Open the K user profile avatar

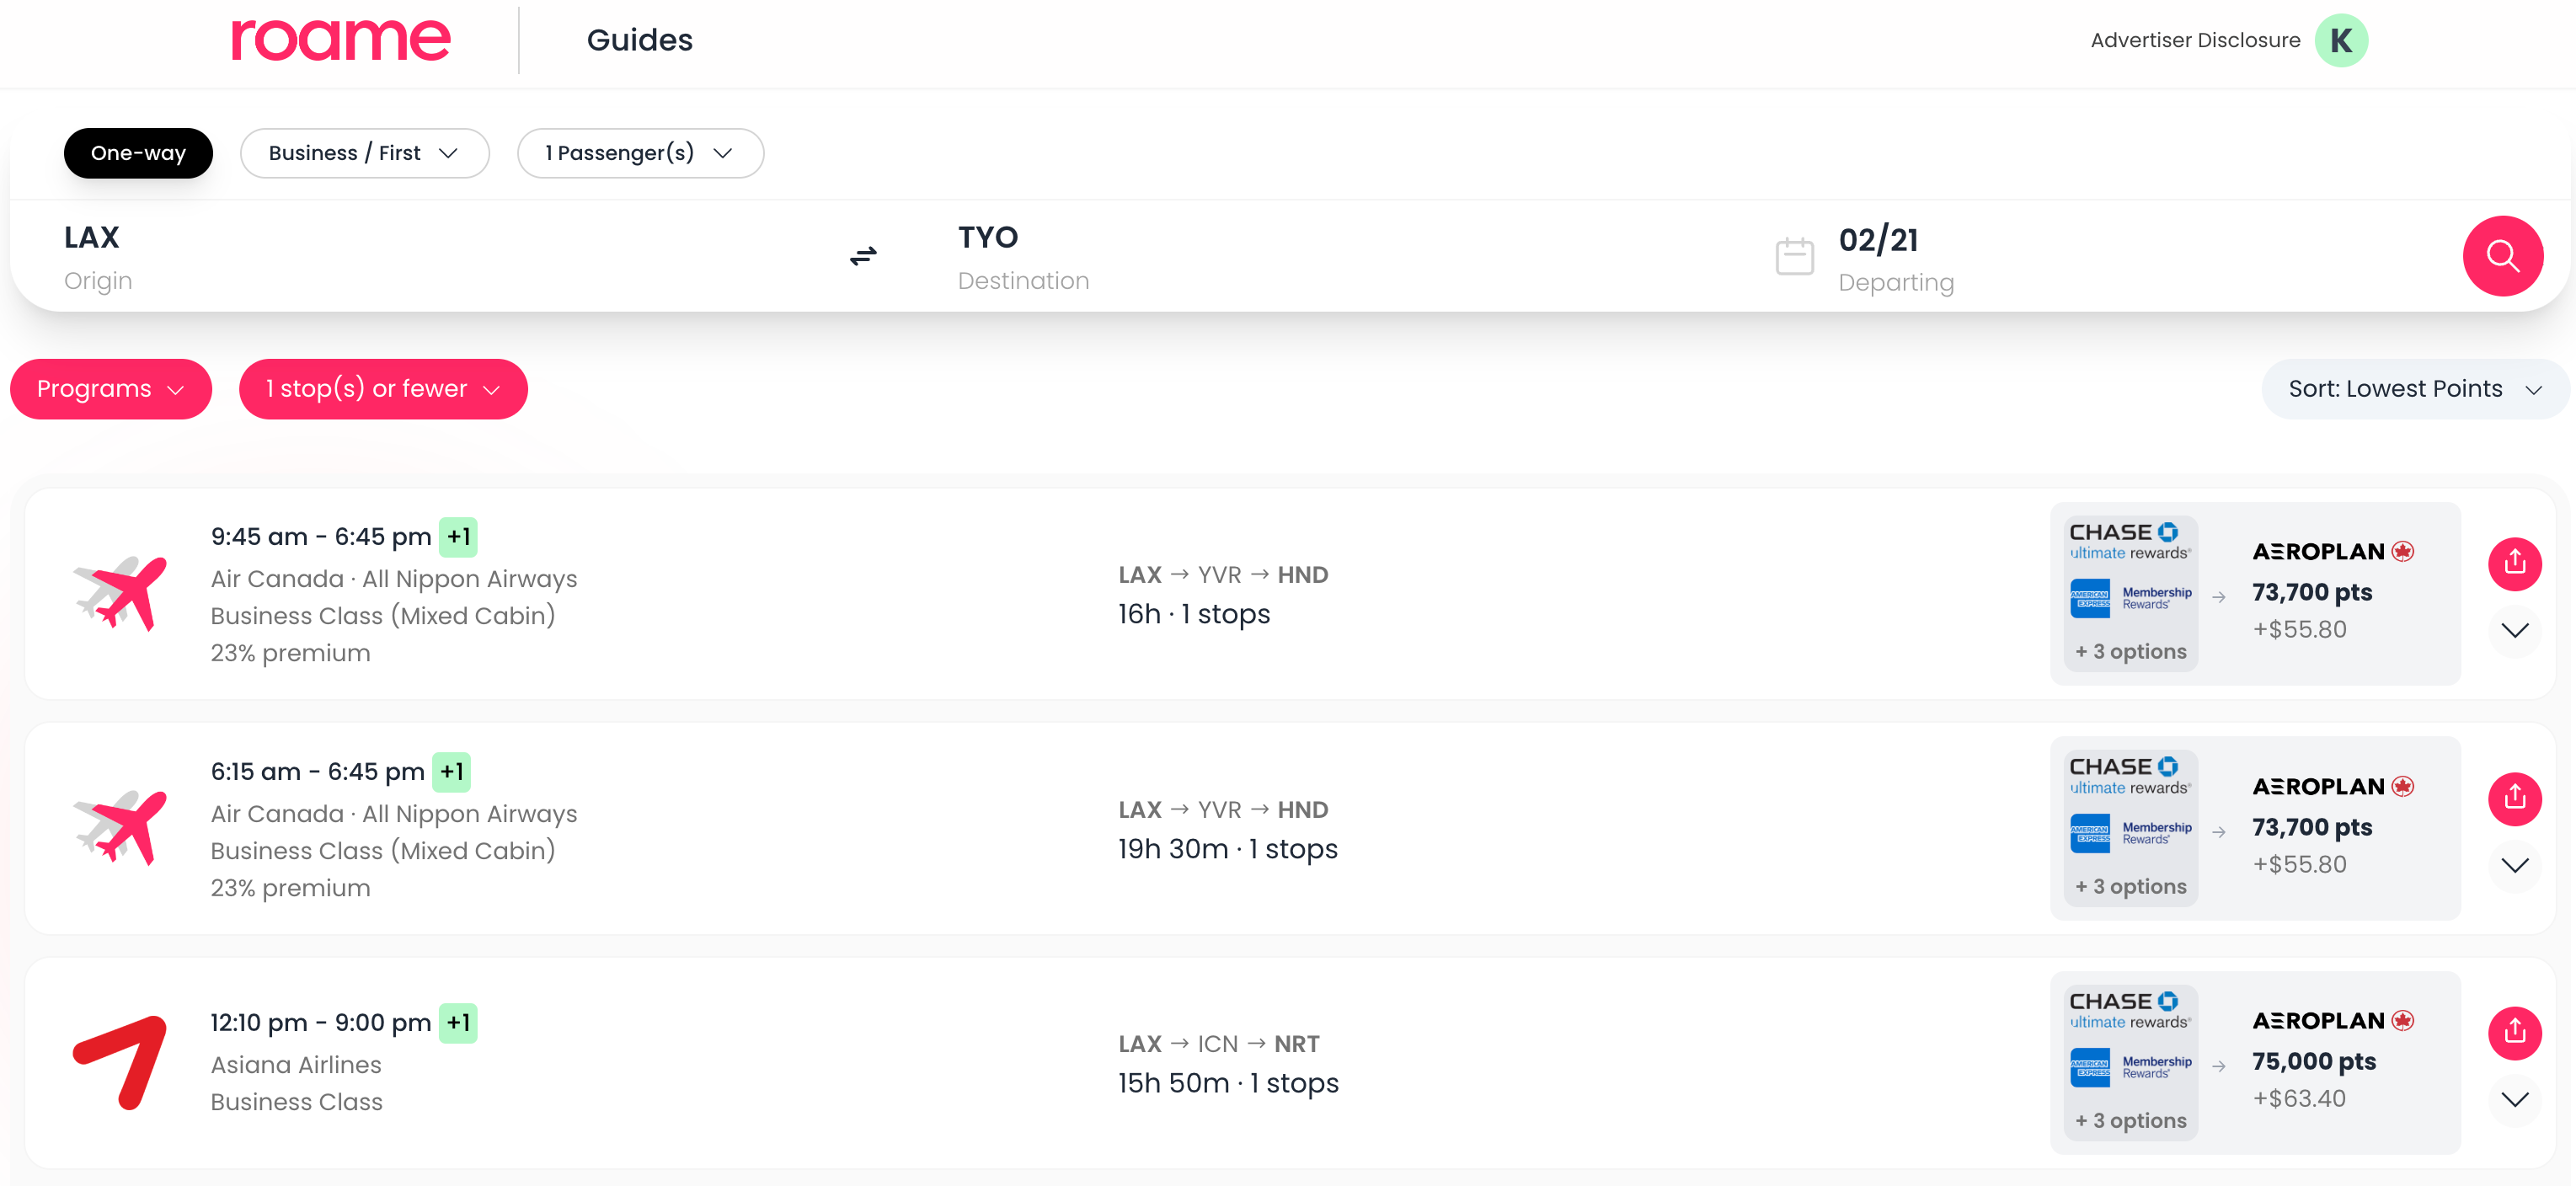click(2341, 40)
